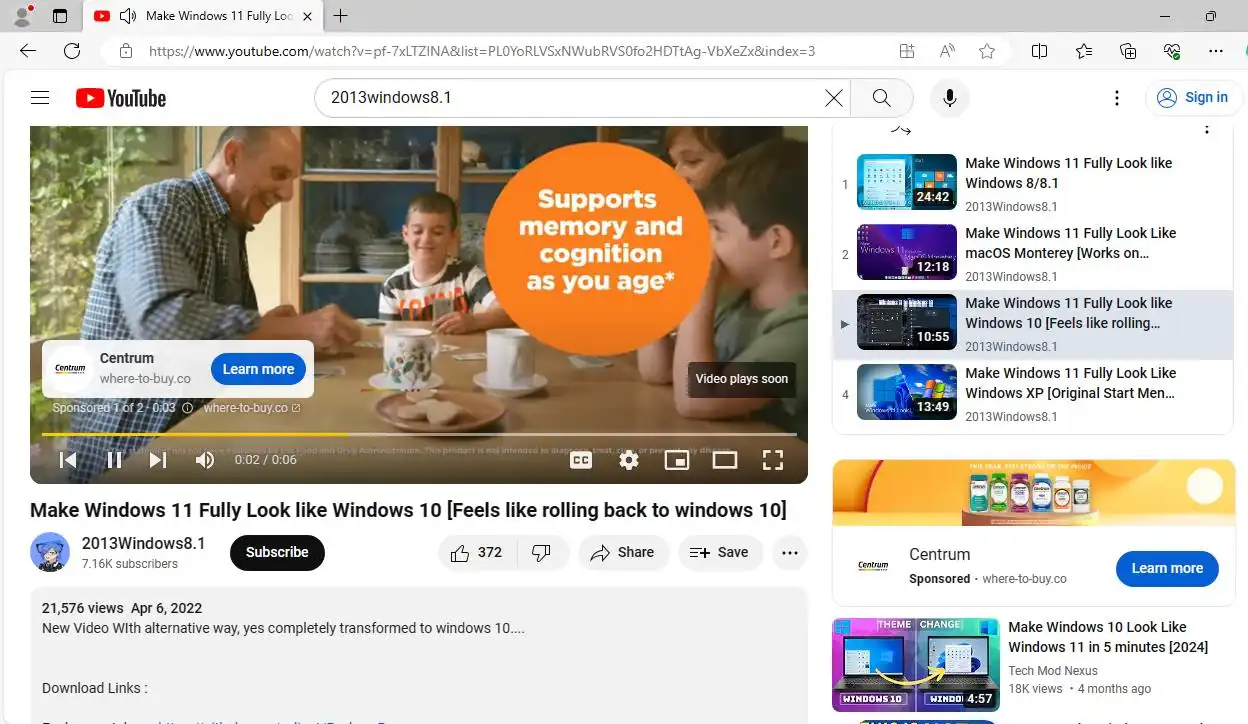The height and width of the screenshot is (724, 1248).
Task: Switch to miniplayer mode
Action: coord(677,460)
